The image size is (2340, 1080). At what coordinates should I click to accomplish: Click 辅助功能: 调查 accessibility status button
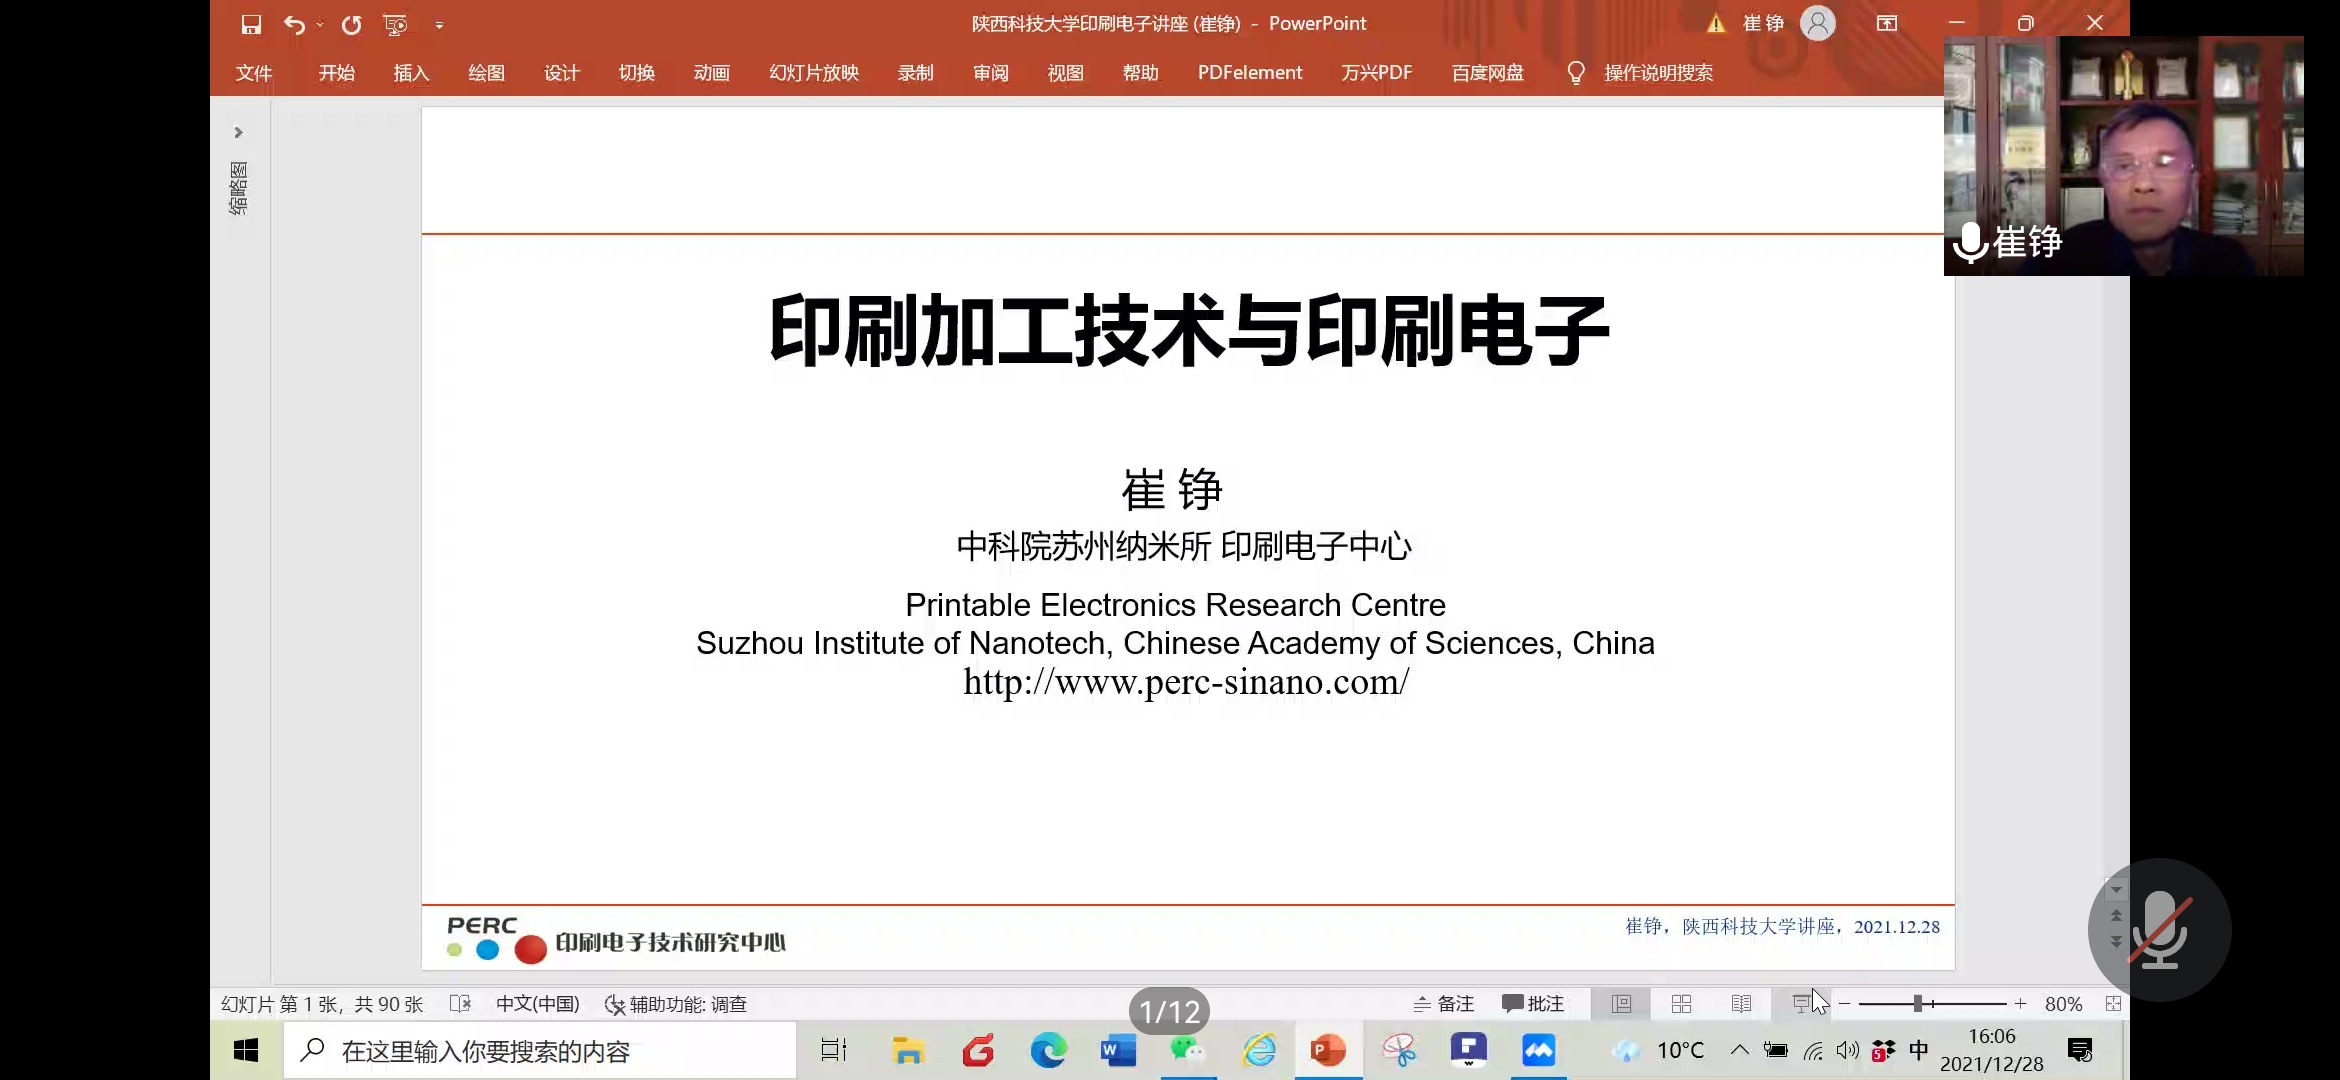[676, 1004]
